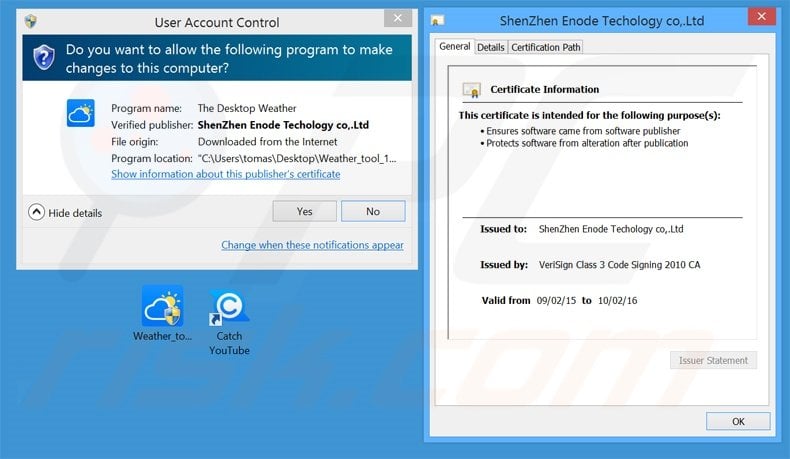Switch to the General certificate tab

[x=454, y=46]
